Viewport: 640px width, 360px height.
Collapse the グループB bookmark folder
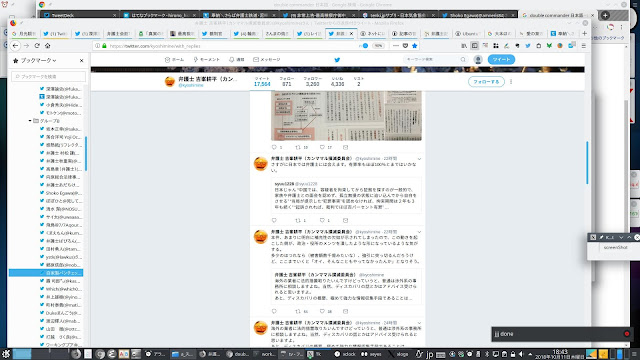(x=30, y=121)
